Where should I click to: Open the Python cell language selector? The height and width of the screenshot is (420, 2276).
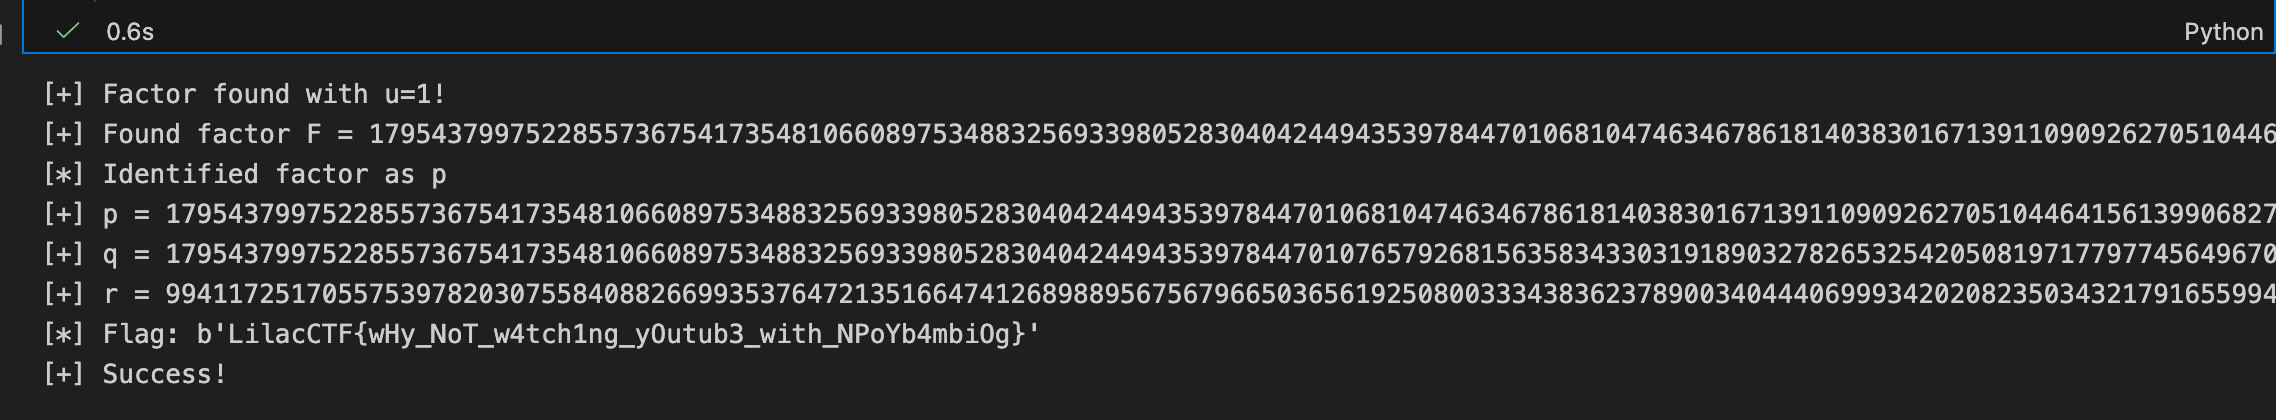(x=2222, y=32)
